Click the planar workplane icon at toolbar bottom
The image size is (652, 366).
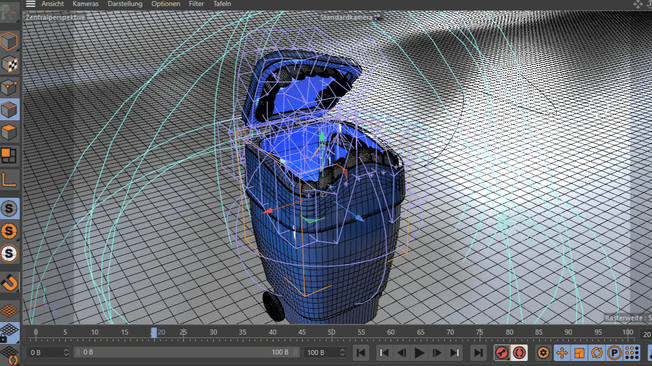[9, 355]
